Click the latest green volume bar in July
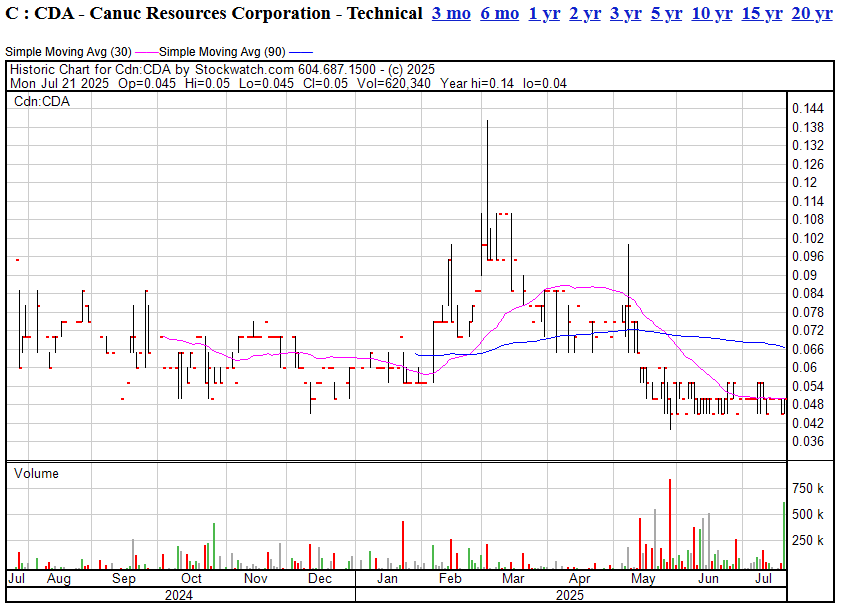 pos(784,535)
